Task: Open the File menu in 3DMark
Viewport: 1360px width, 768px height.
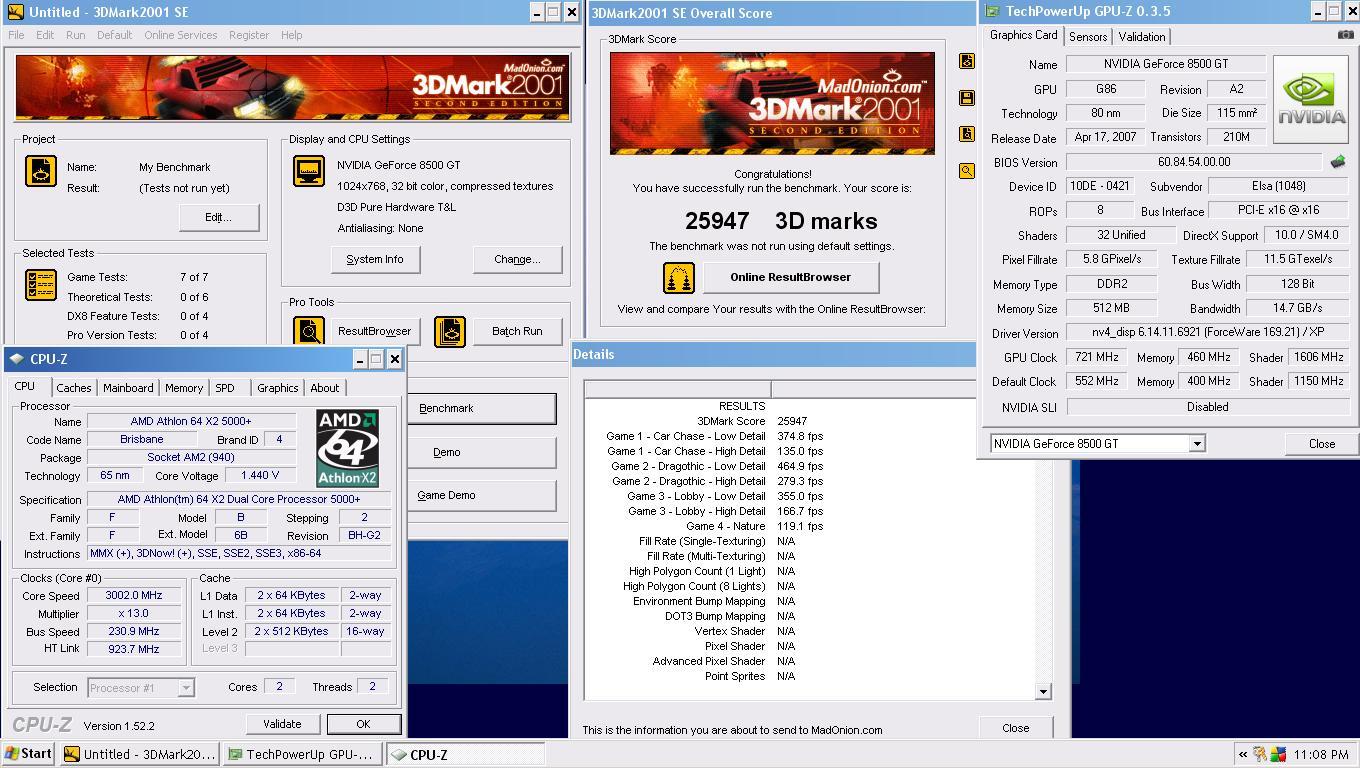Action: coord(16,35)
